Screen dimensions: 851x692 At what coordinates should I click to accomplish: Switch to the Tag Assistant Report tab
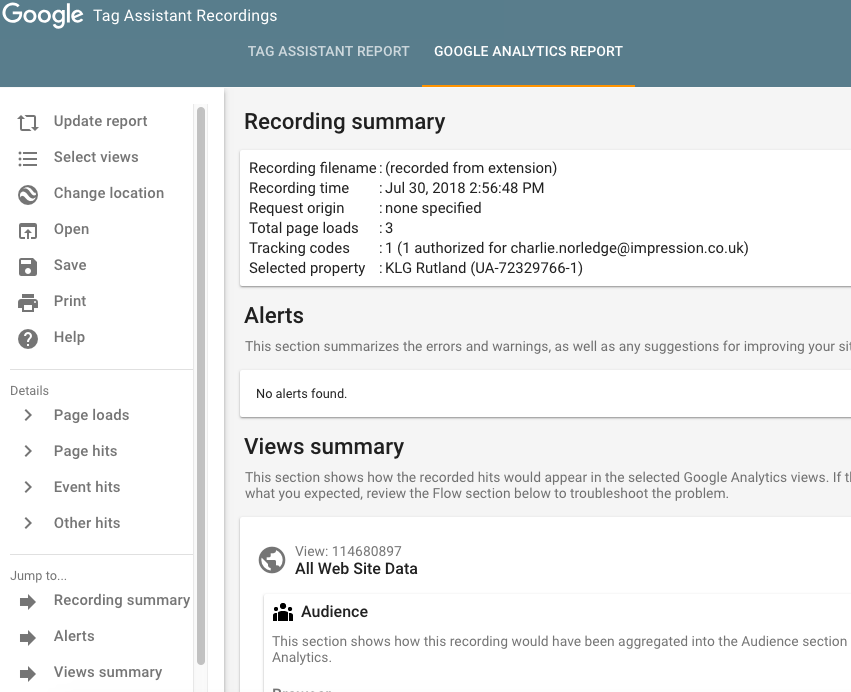328,51
